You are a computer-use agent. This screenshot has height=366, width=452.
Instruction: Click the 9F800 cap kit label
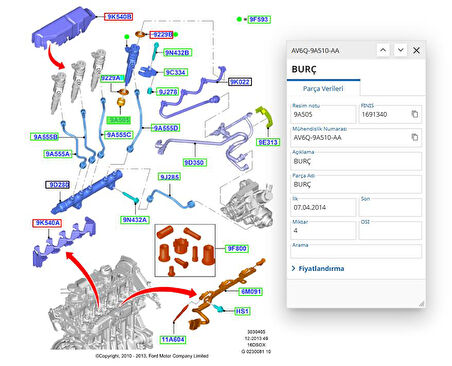[236, 248]
